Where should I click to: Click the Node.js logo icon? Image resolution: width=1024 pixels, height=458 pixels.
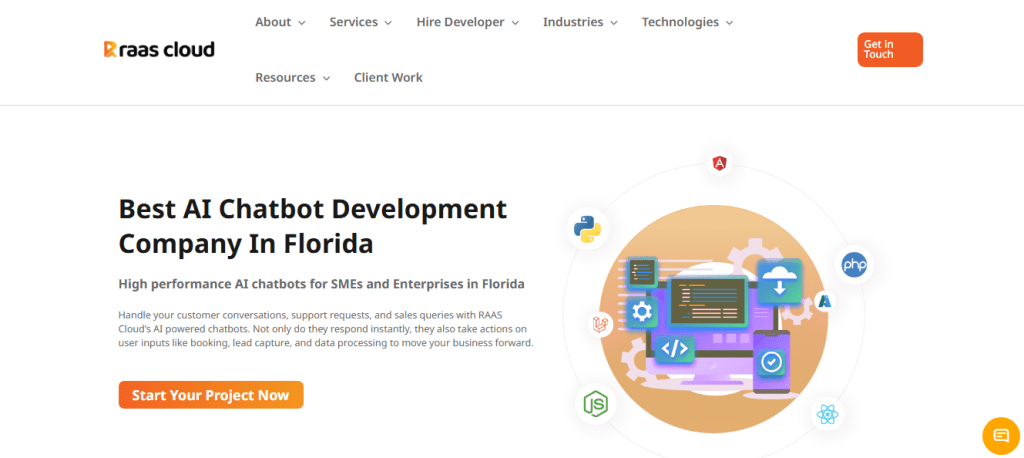(596, 404)
